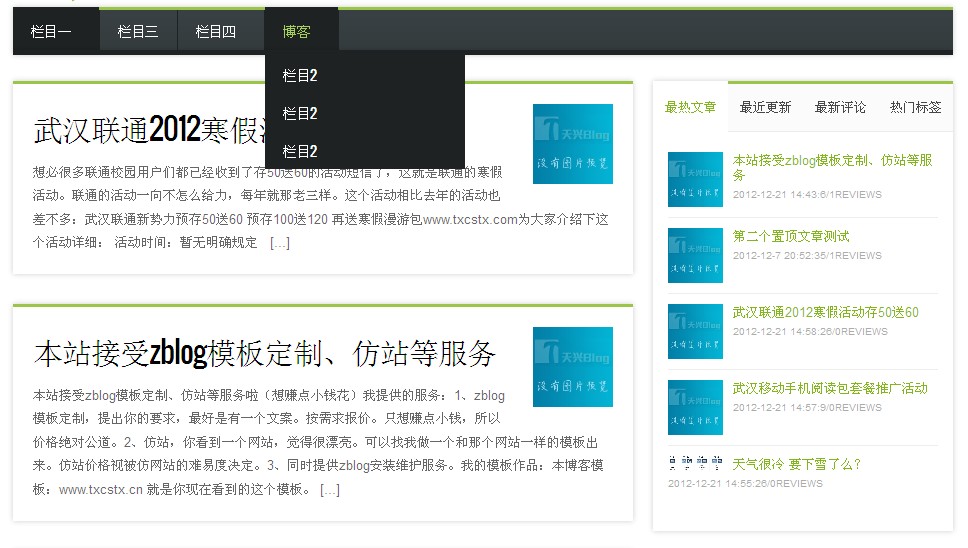This screenshot has height=548, width=968.
Task: Open sidebar link 武汉移动手机阅读包套餐推广活动
Action: 830,388
